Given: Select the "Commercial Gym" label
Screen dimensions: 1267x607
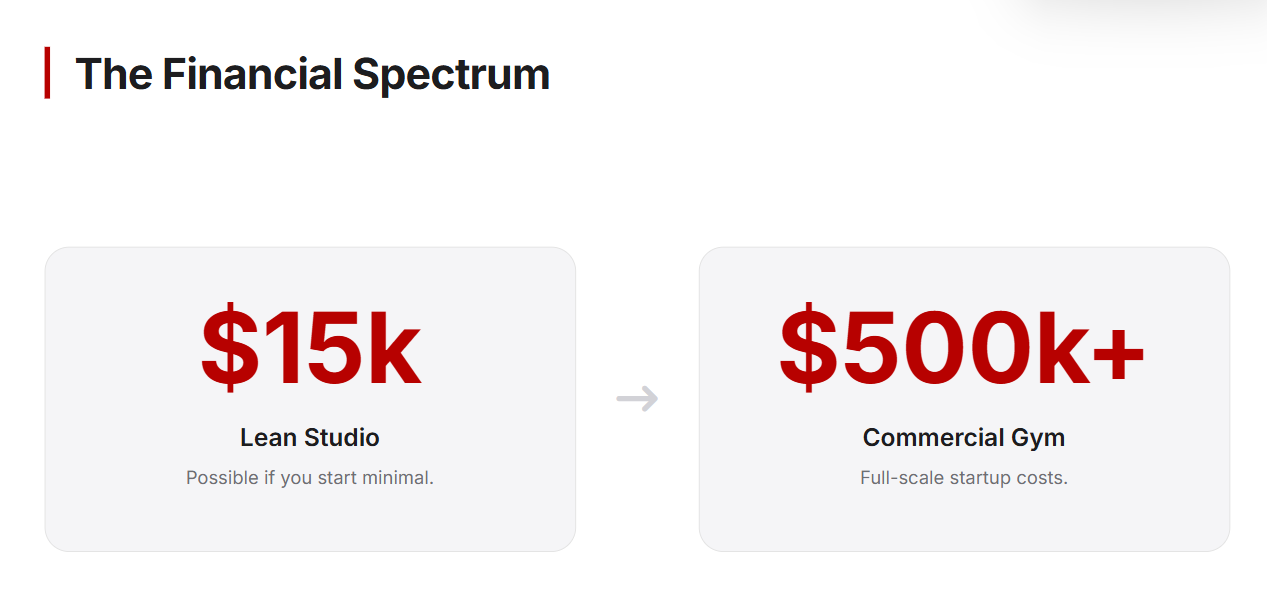Looking at the screenshot, I should 964,437.
